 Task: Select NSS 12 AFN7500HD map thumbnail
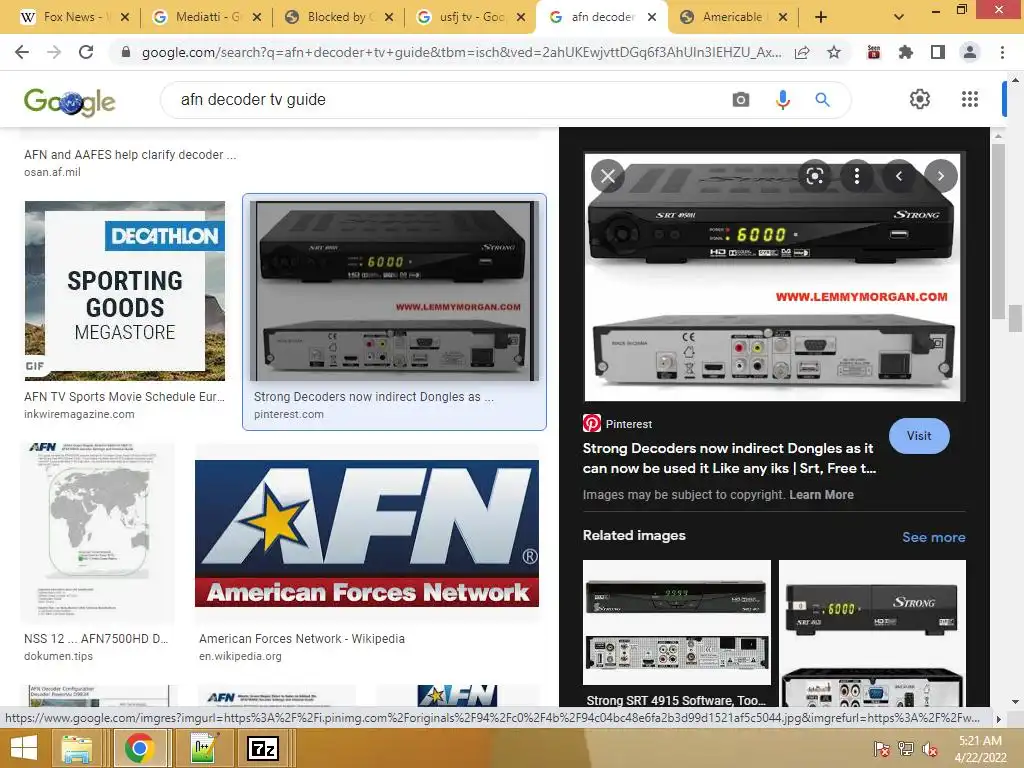pyautogui.click(x=98, y=532)
